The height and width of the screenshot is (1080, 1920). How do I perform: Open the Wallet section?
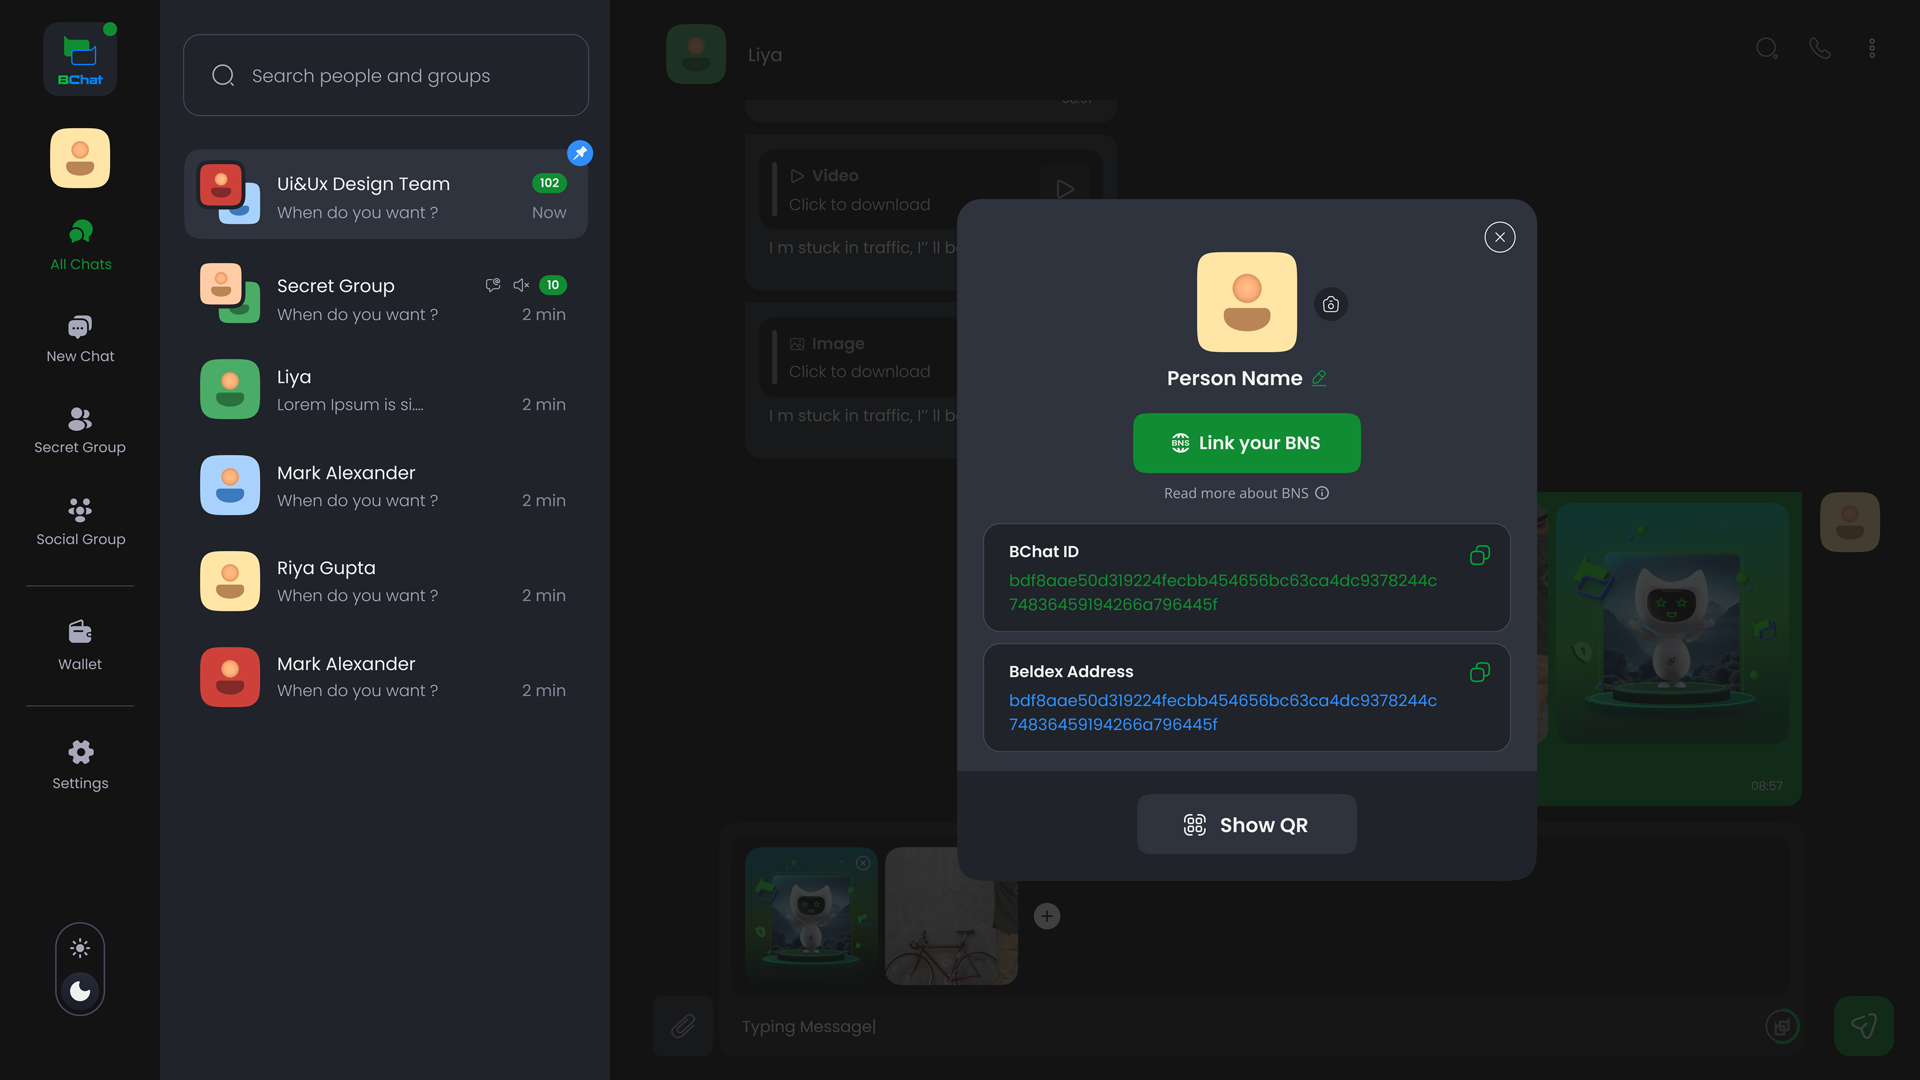pos(80,644)
